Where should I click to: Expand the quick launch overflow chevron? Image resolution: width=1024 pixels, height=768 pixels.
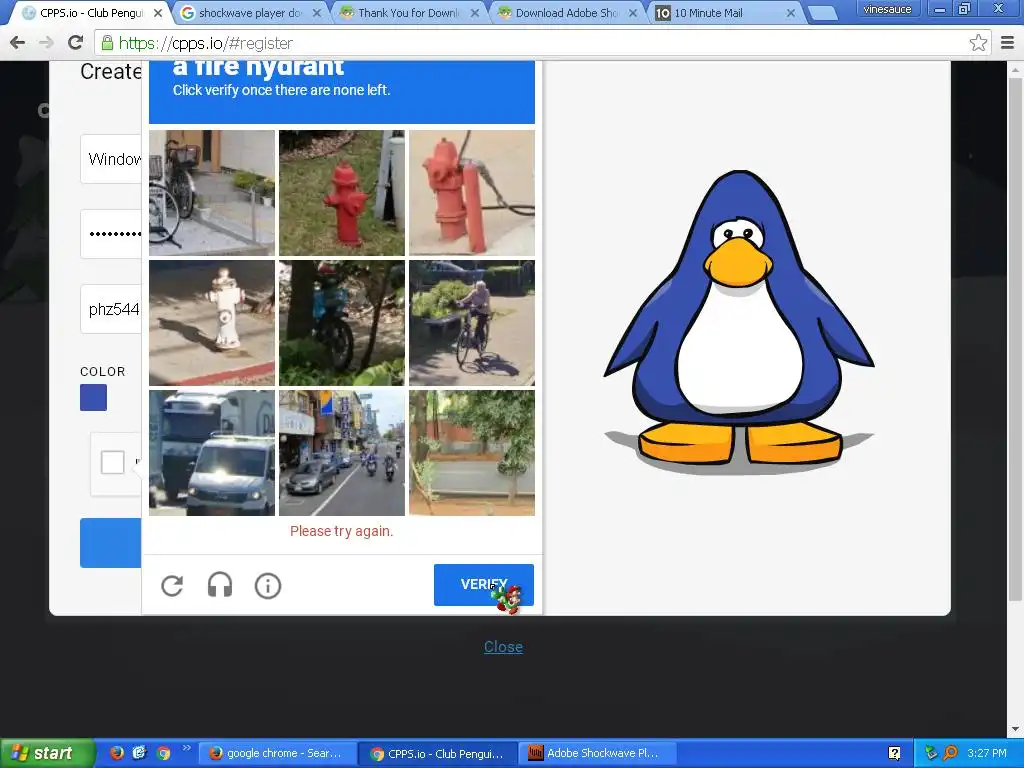pyautogui.click(x=186, y=748)
